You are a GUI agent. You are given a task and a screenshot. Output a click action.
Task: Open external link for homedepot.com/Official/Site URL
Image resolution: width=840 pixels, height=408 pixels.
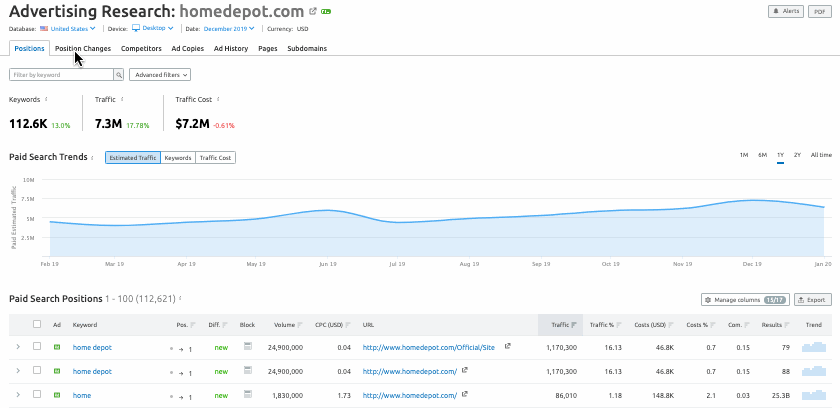[507, 346]
